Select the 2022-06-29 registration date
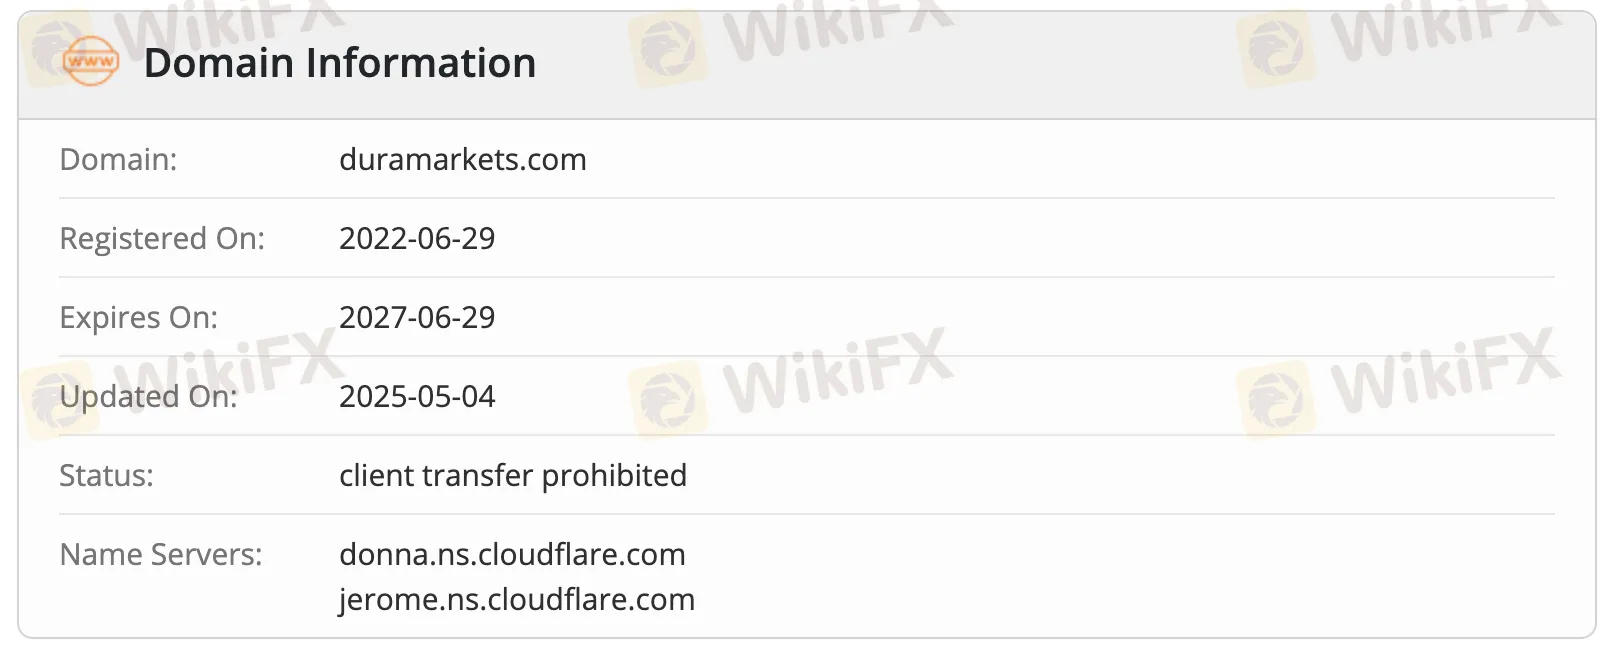The image size is (1618, 658). pos(417,238)
